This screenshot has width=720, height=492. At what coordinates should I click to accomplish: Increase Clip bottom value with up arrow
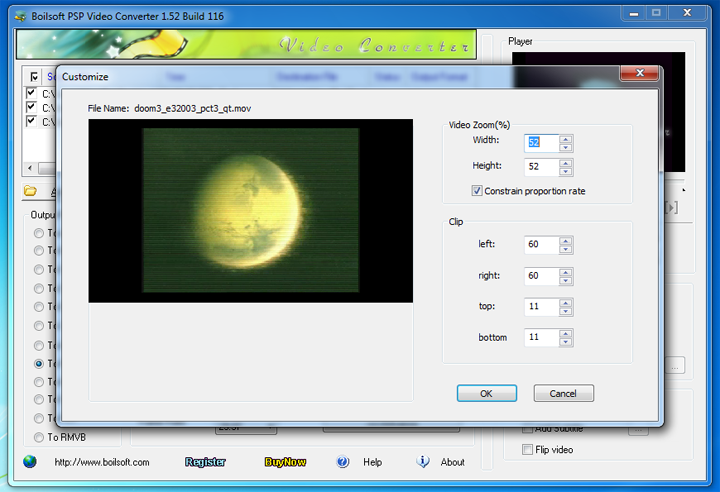pos(566,334)
